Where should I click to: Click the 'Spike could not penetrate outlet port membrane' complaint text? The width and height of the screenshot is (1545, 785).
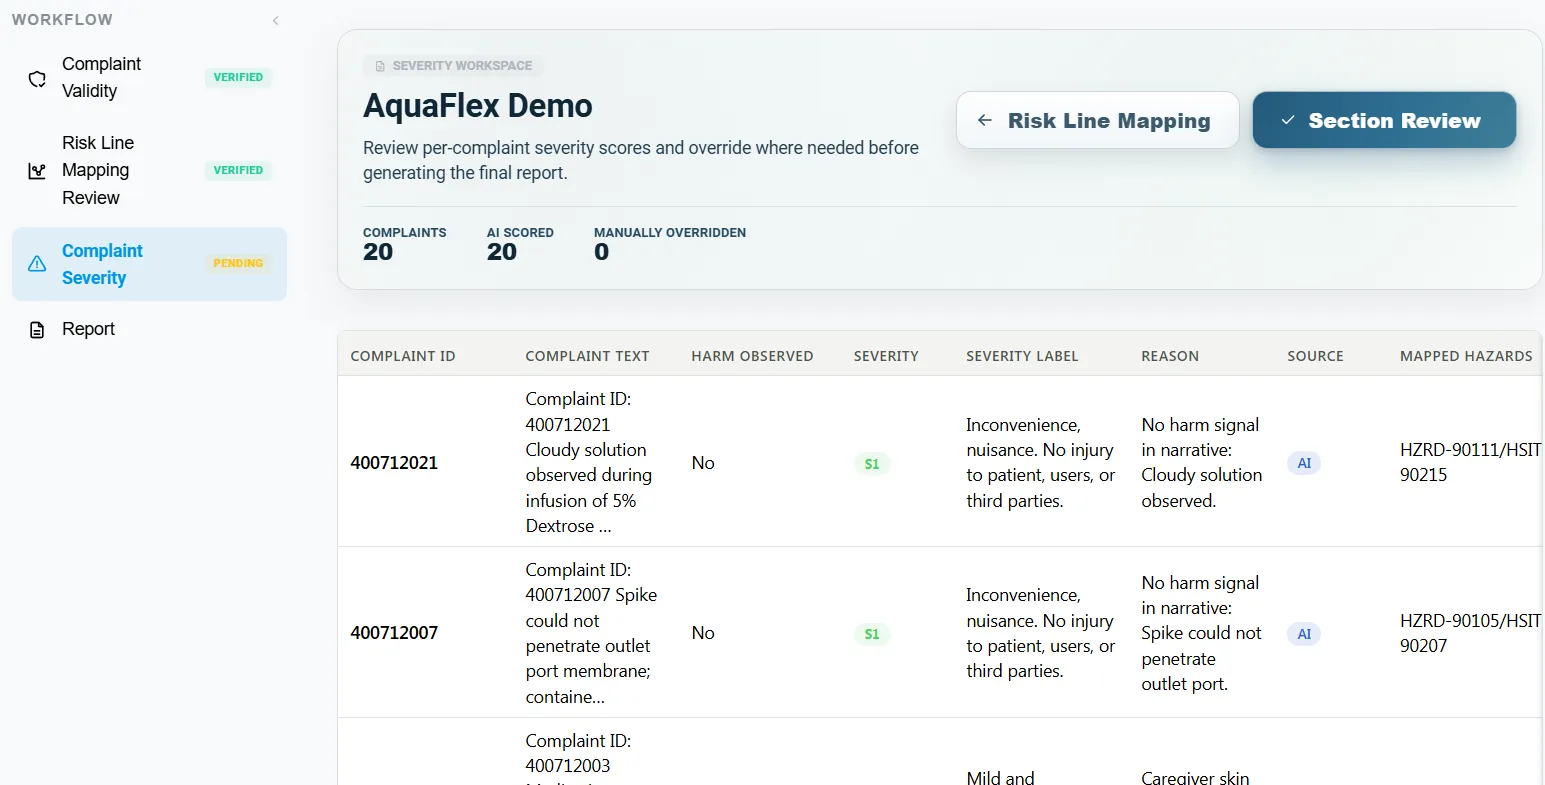pyautogui.click(x=591, y=633)
